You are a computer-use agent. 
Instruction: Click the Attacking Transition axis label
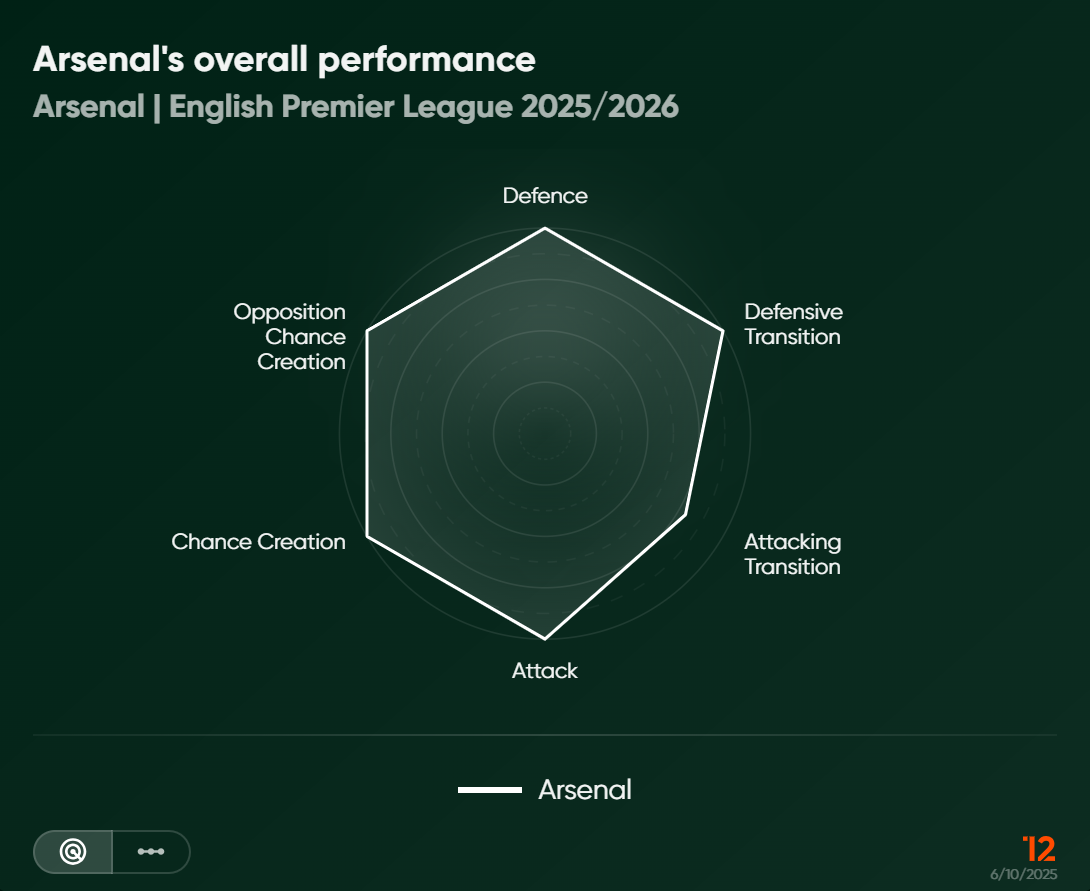[792, 554]
